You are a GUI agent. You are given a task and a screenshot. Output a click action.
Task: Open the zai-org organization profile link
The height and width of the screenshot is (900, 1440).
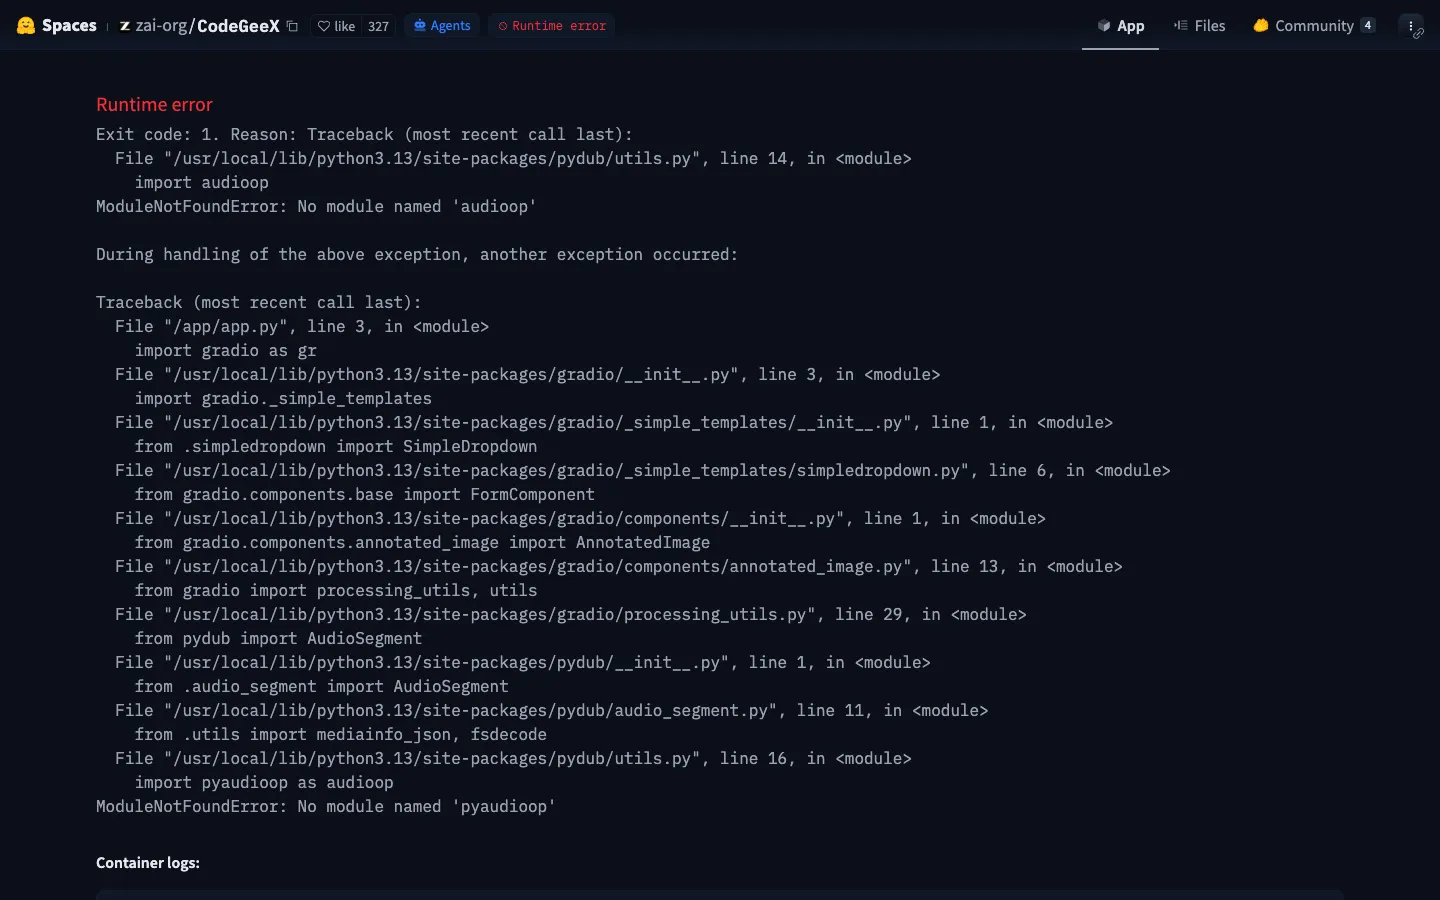point(161,26)
